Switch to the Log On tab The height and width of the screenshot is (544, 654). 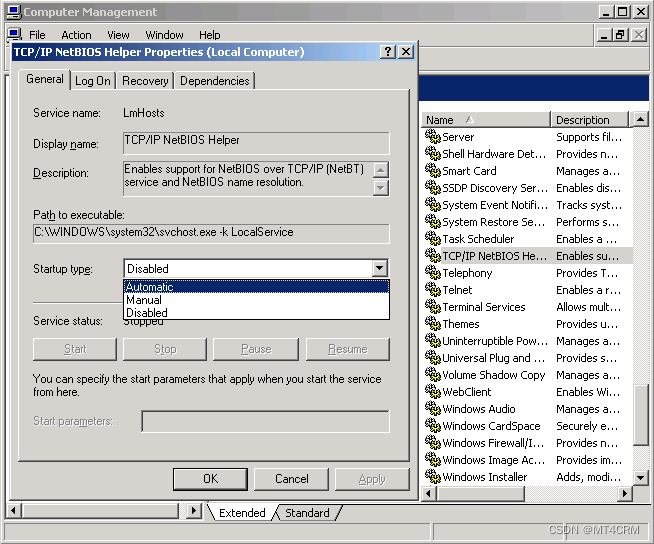click(x=93, y=81)
